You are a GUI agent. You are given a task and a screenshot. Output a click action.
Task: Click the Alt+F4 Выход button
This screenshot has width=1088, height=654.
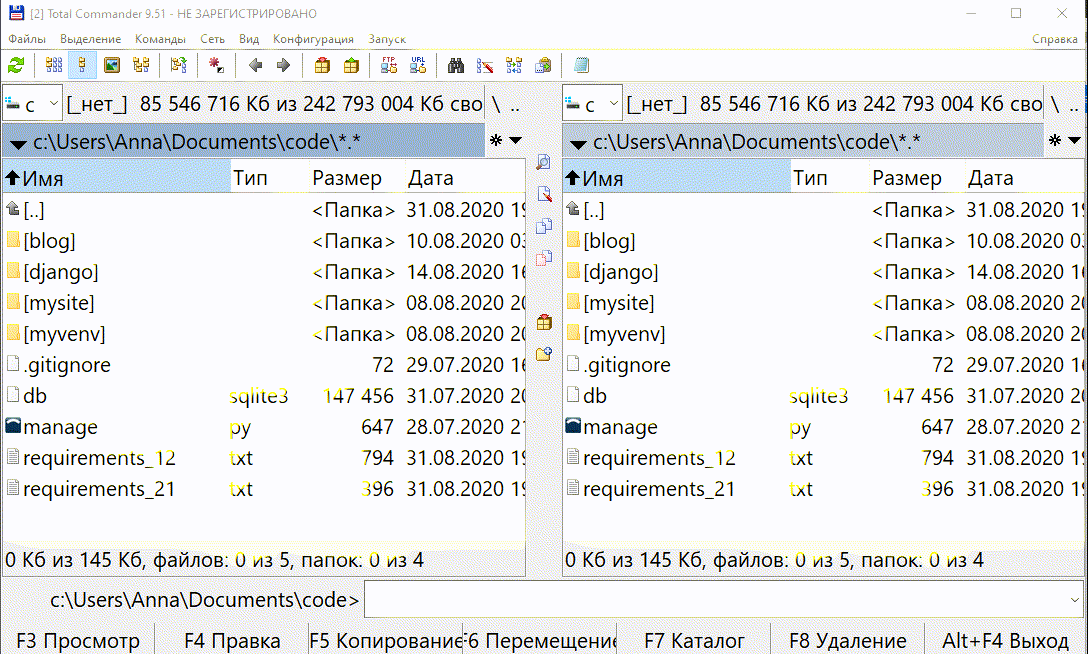pos(1005,640)
